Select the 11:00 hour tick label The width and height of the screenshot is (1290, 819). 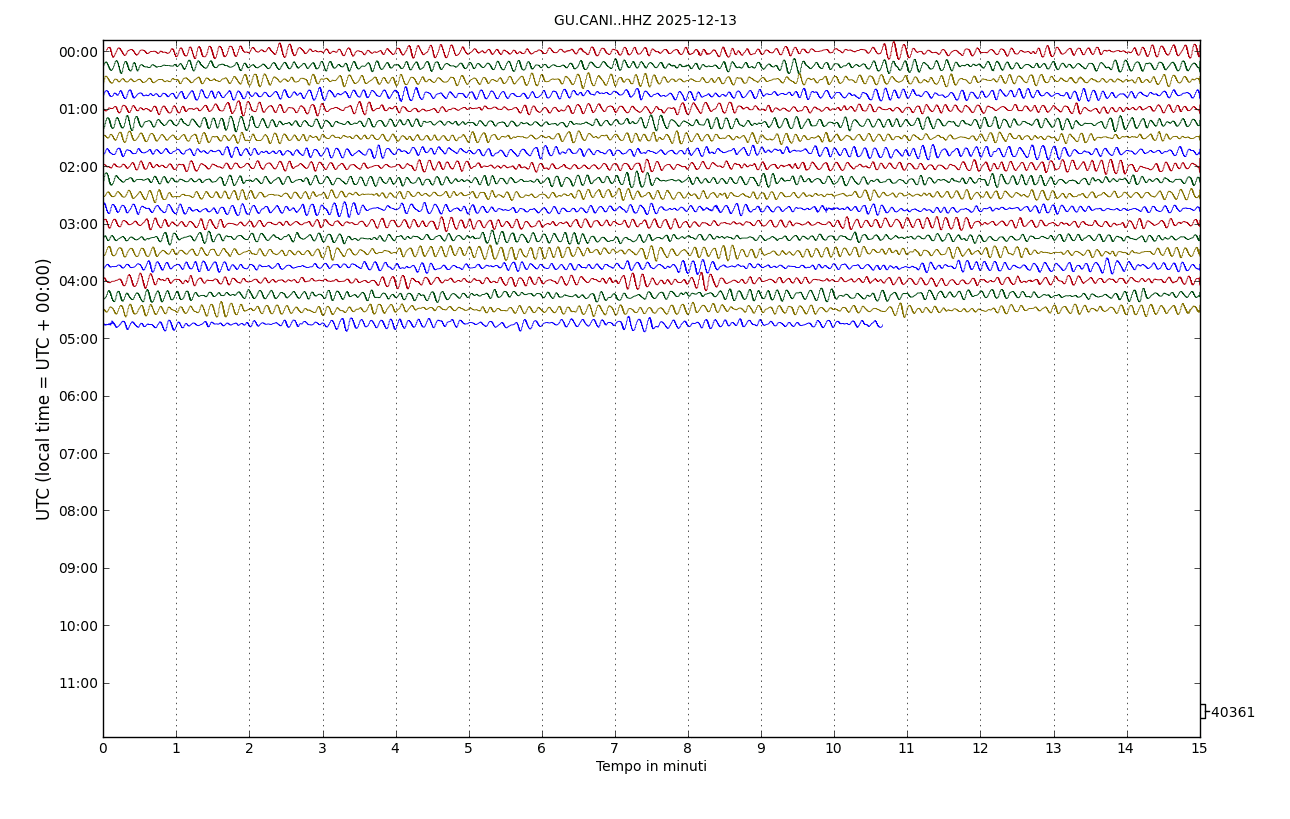78,684
